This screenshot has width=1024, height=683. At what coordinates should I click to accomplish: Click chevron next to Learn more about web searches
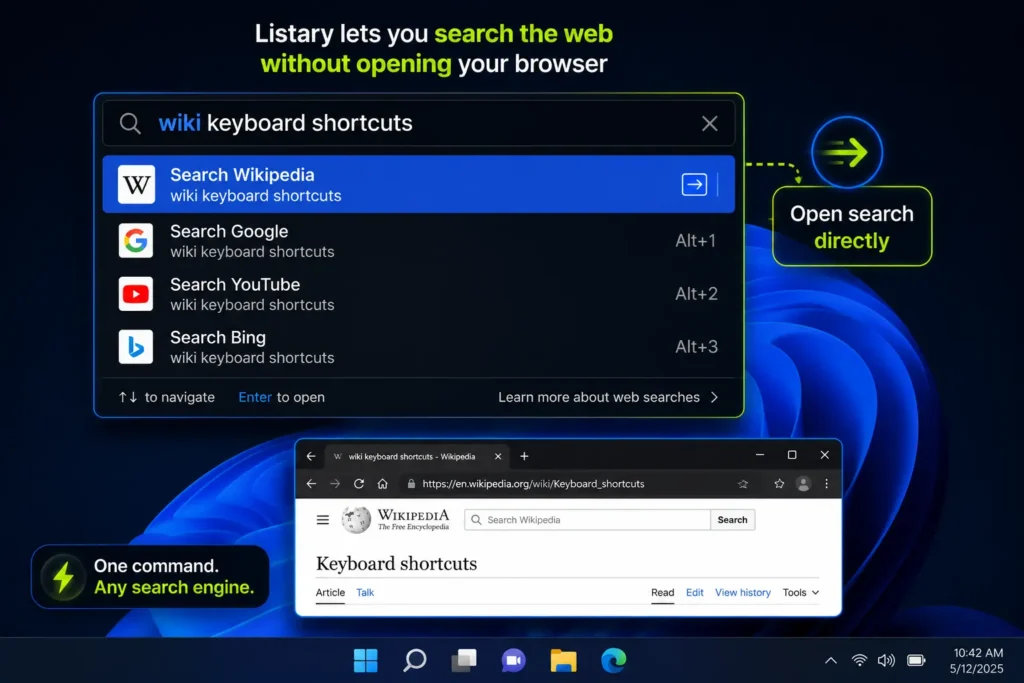[x=714, y=397]
